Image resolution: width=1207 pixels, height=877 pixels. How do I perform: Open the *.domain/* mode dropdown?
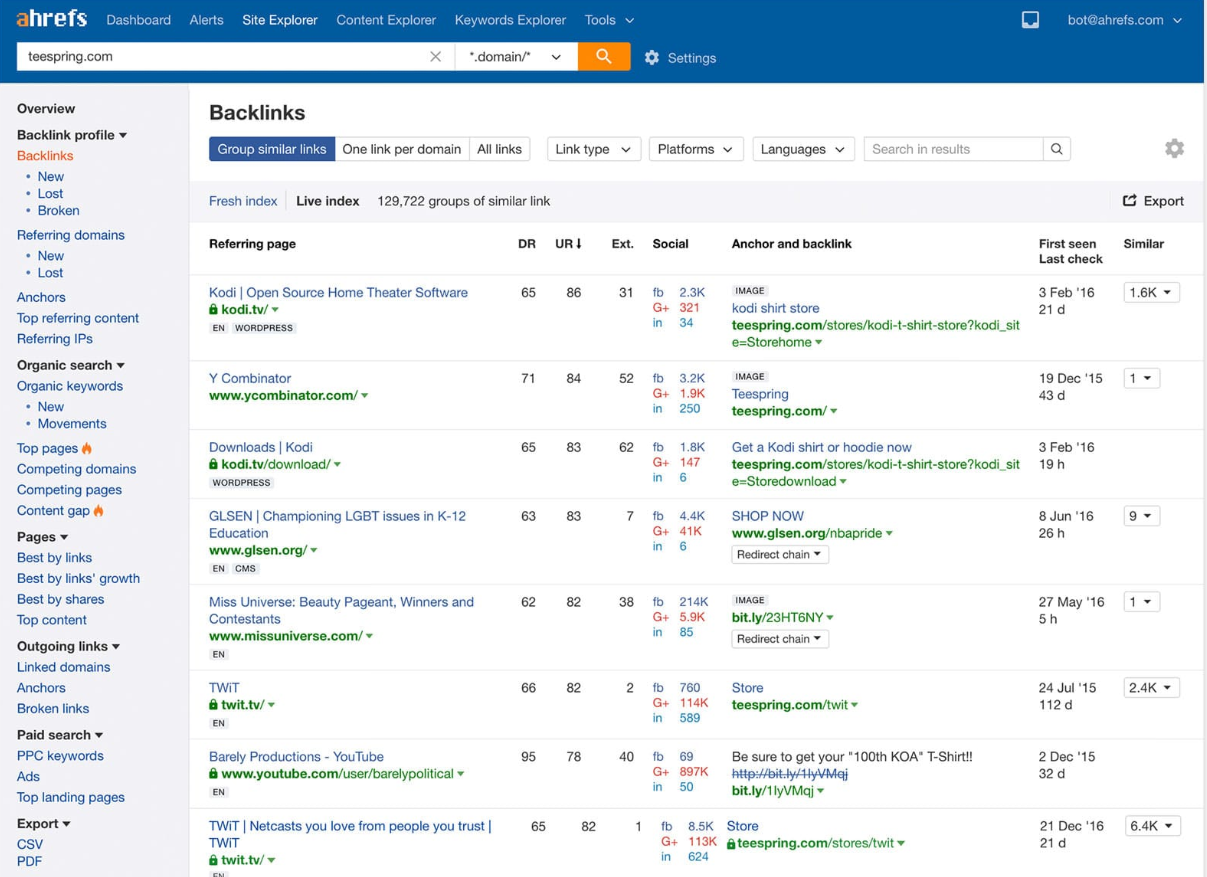coord(515,57)
